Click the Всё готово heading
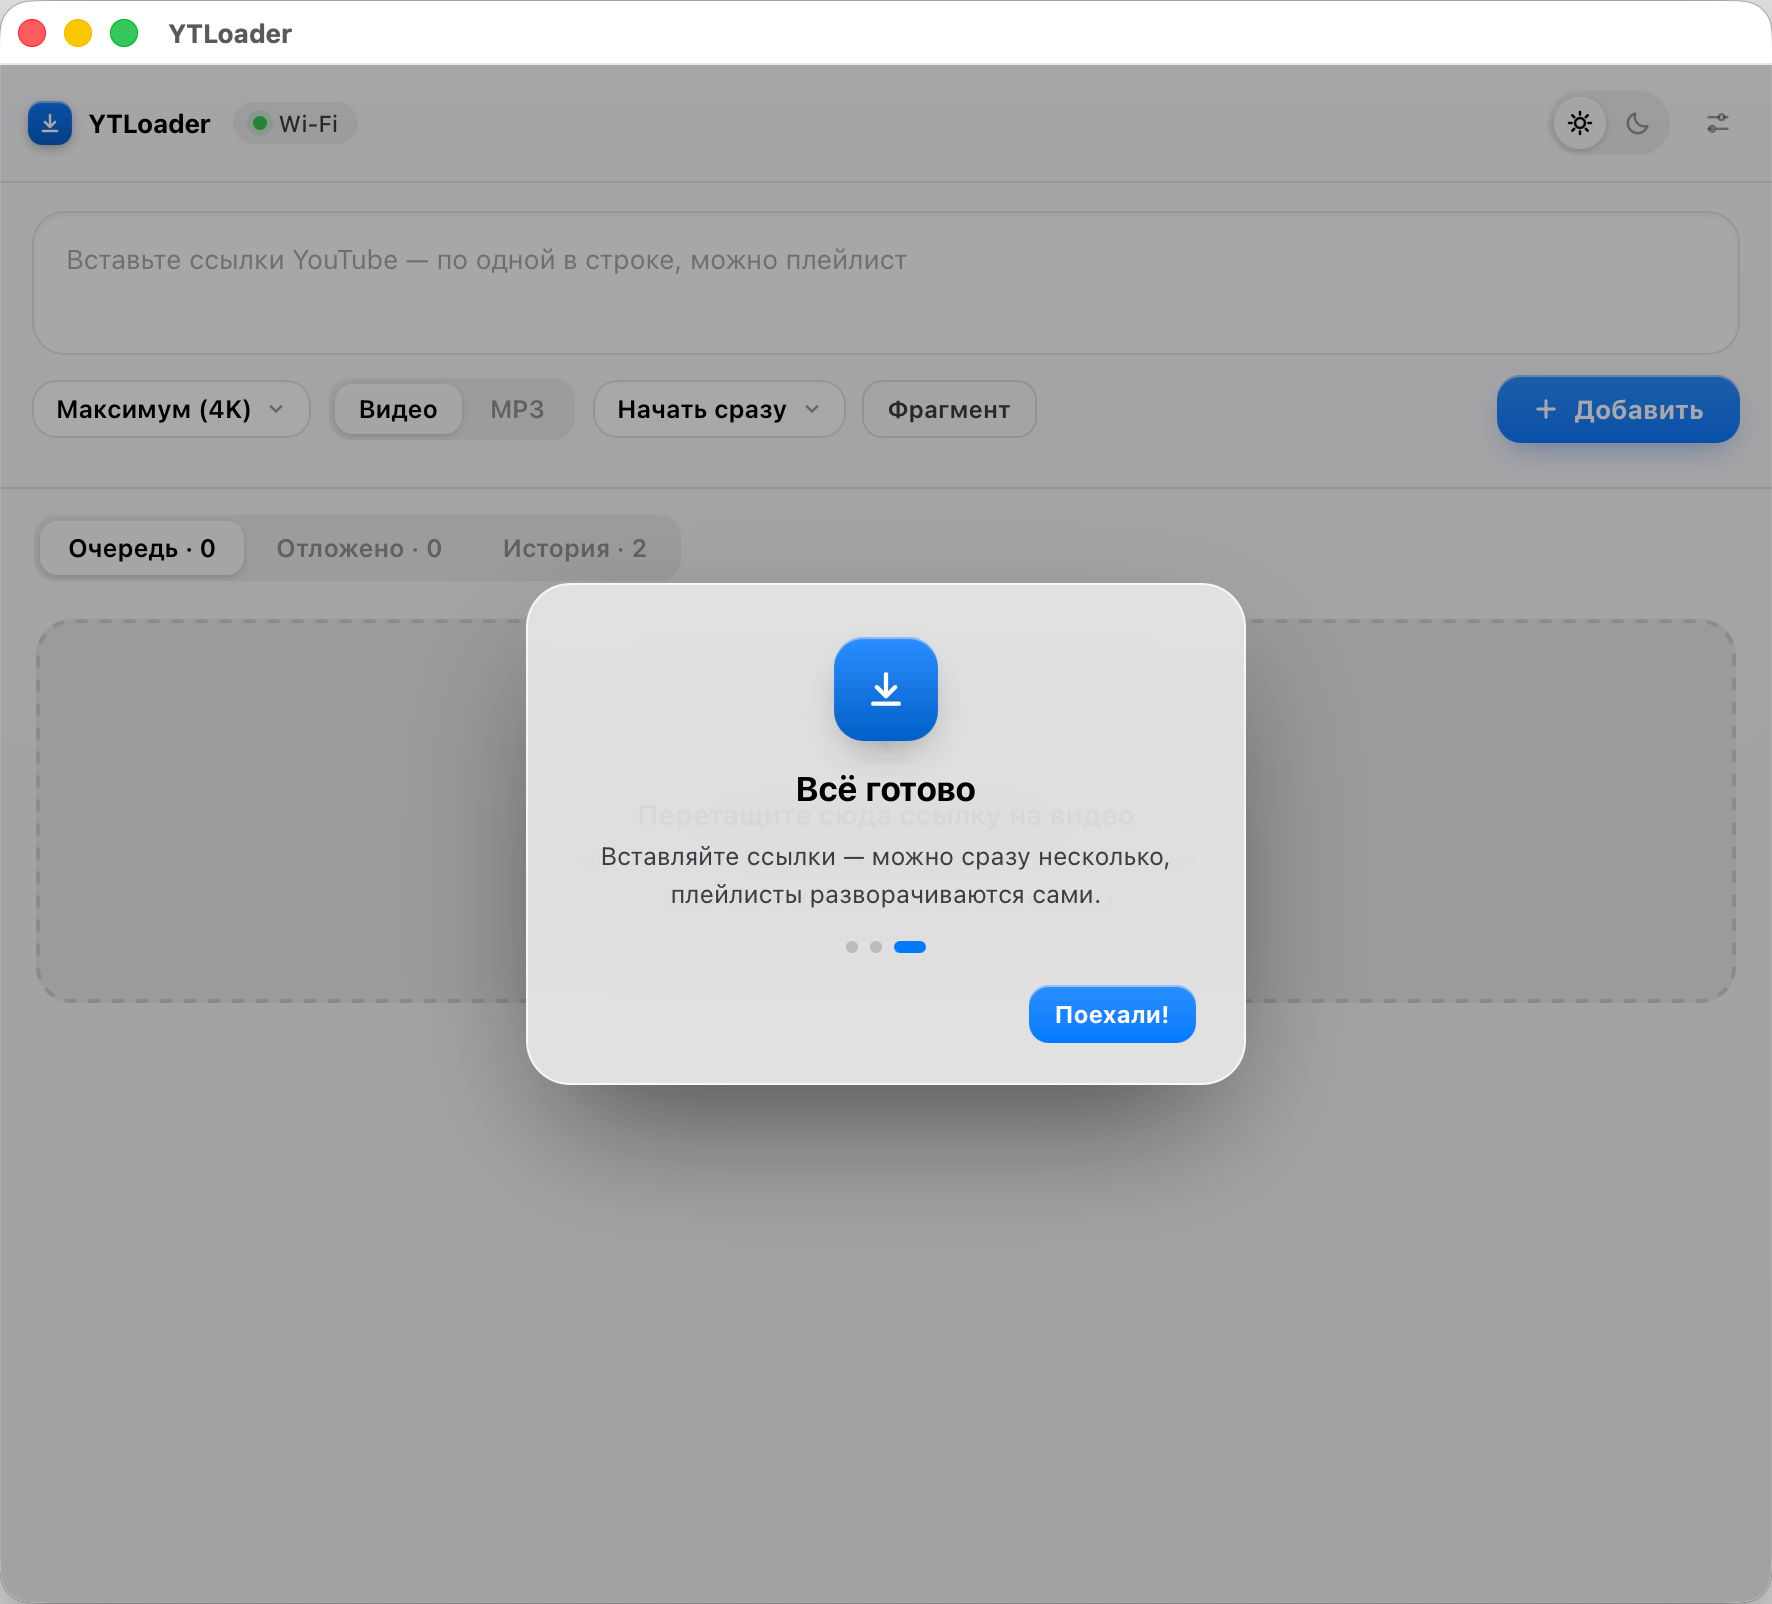The image size is (1772, 1604). click(886, 790)
